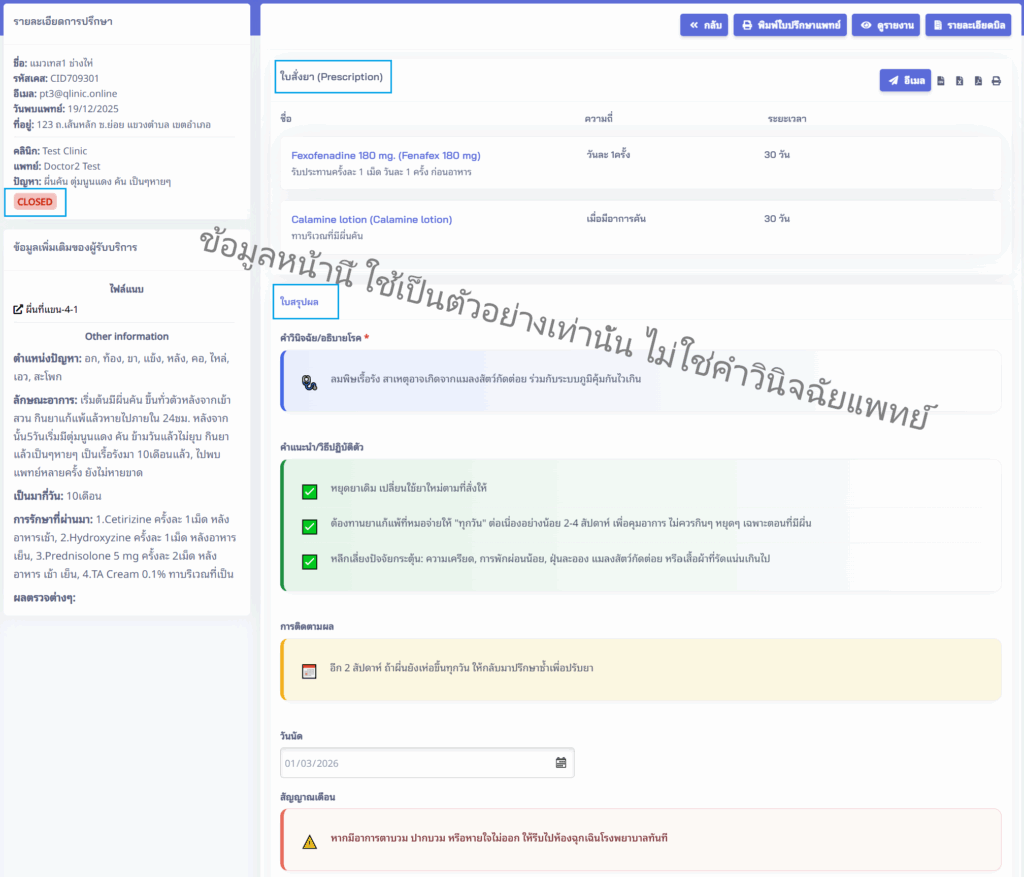Viewport: 1024px width, 877px height.
Task: Open Fexofenadine 180 mg. medication link
Action: pos(386,156)
